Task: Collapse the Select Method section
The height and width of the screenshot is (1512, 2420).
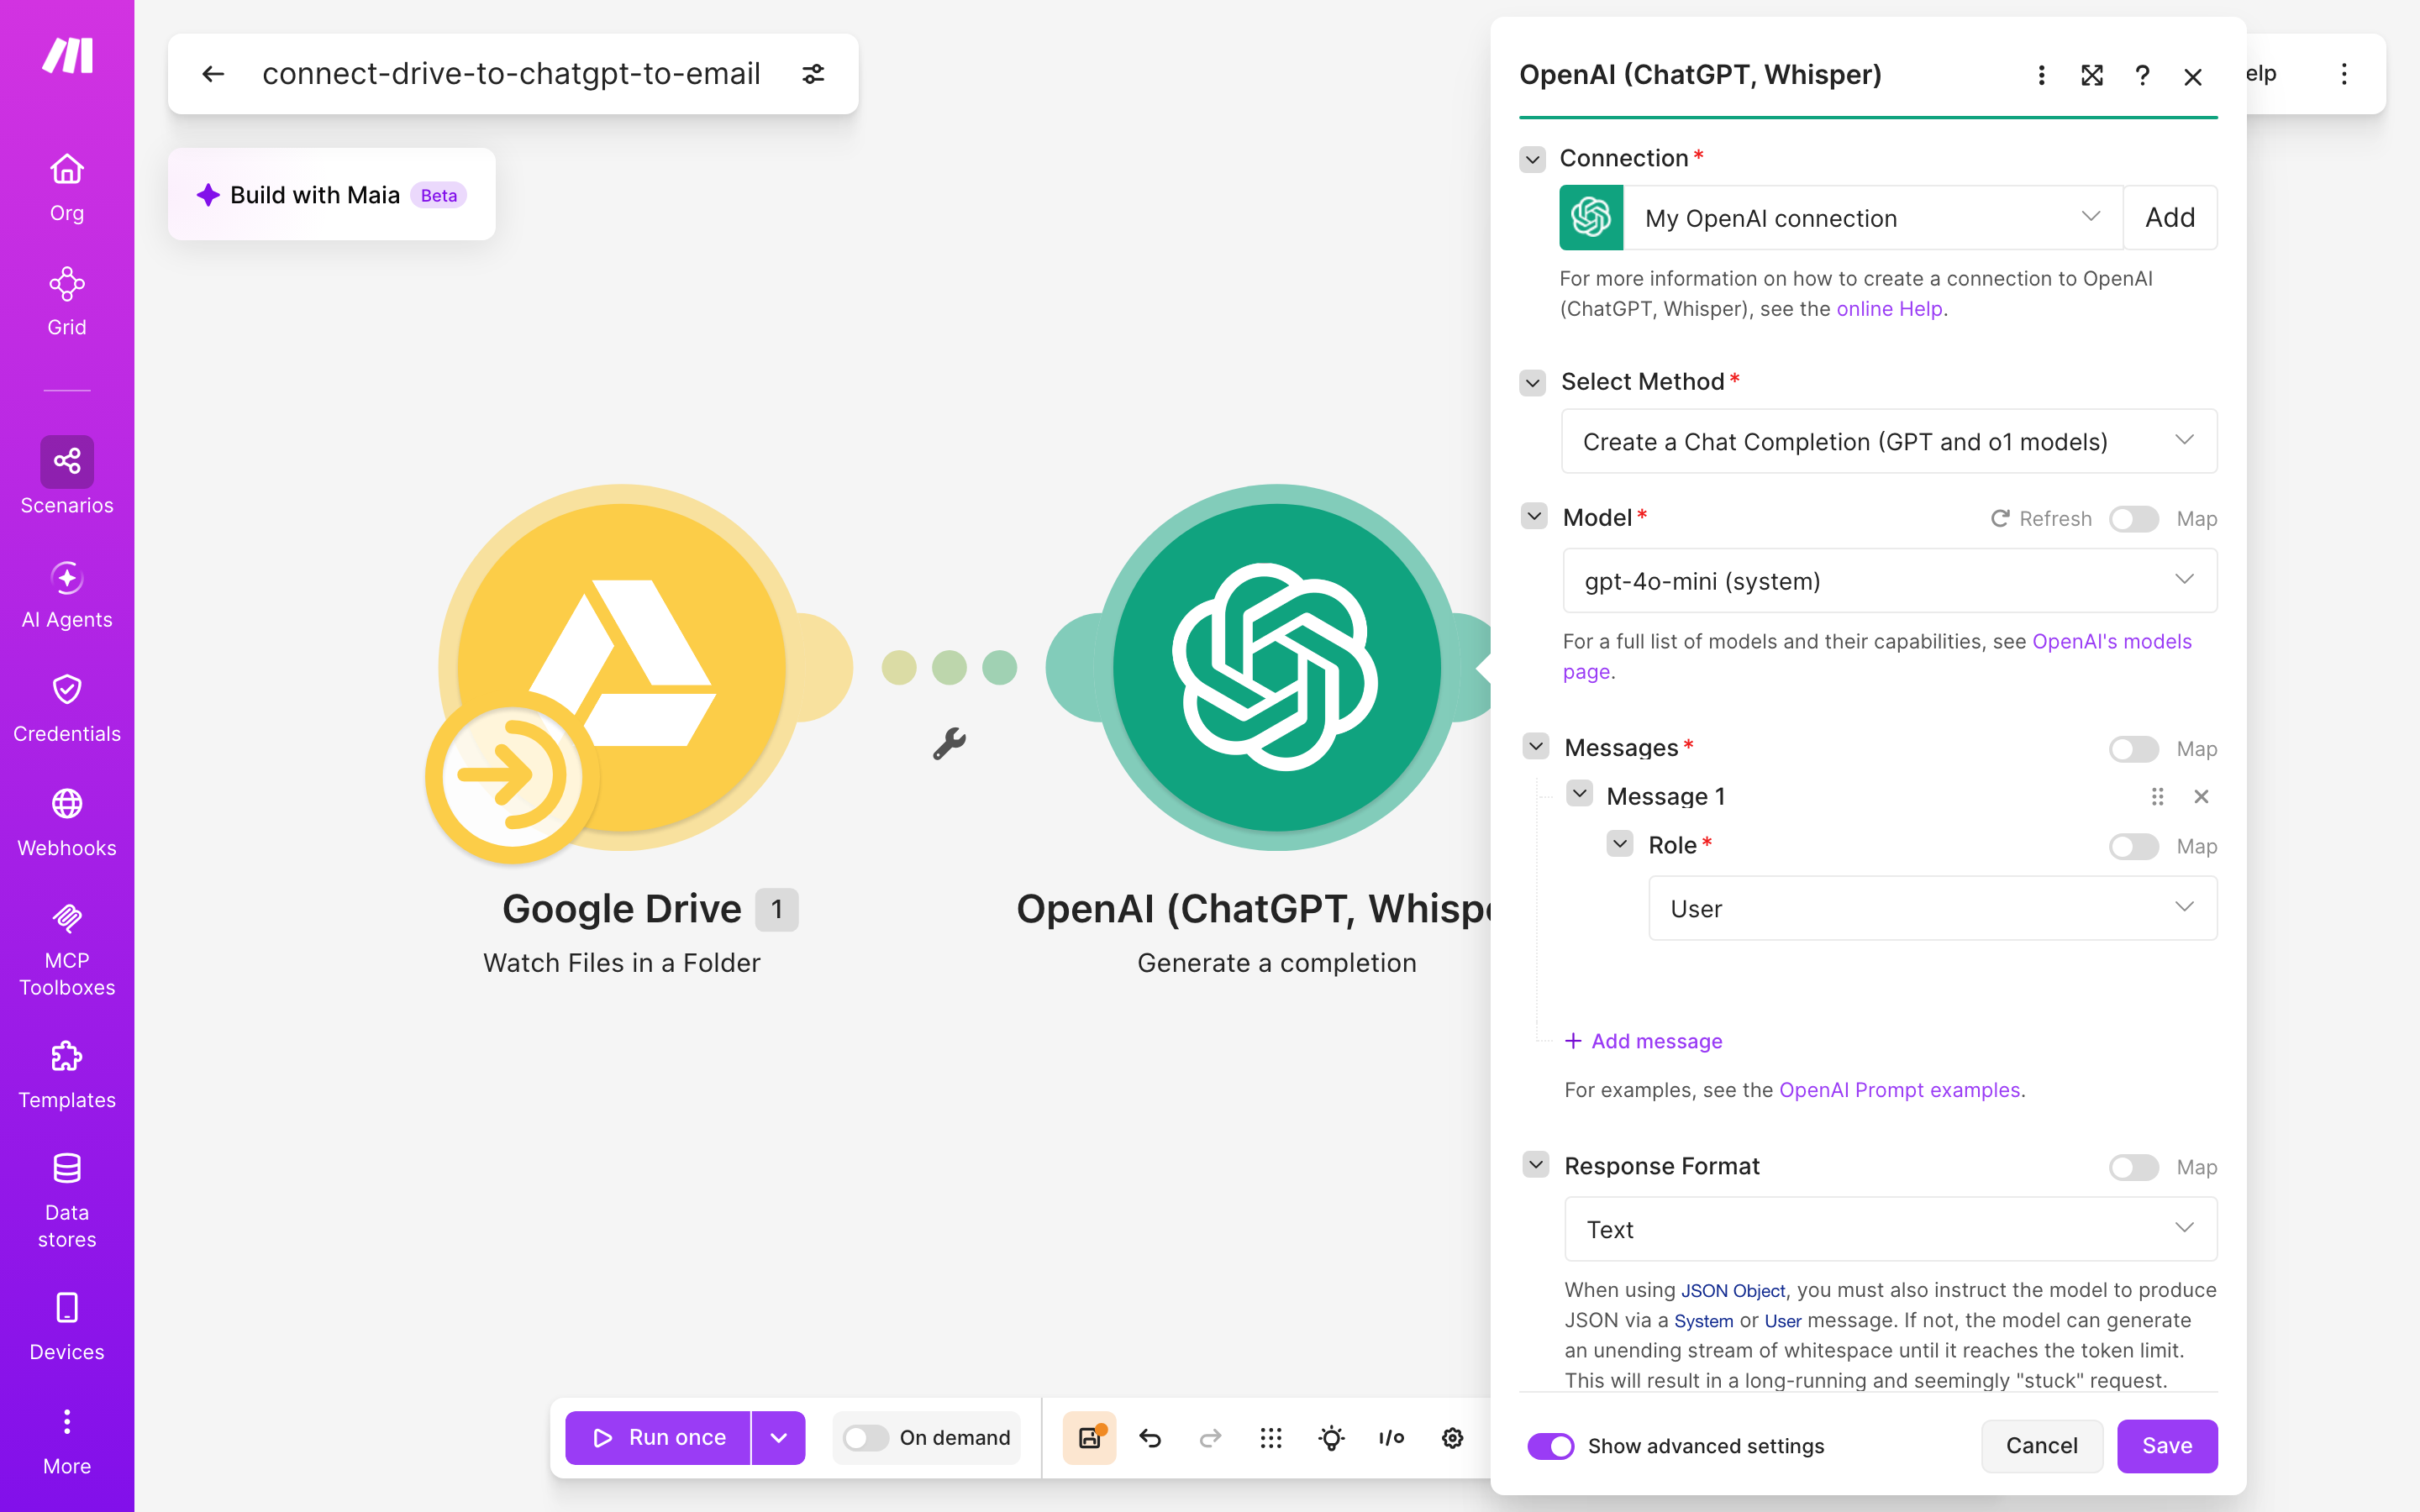Action: pyautogui.click(x=1532, y=382)
